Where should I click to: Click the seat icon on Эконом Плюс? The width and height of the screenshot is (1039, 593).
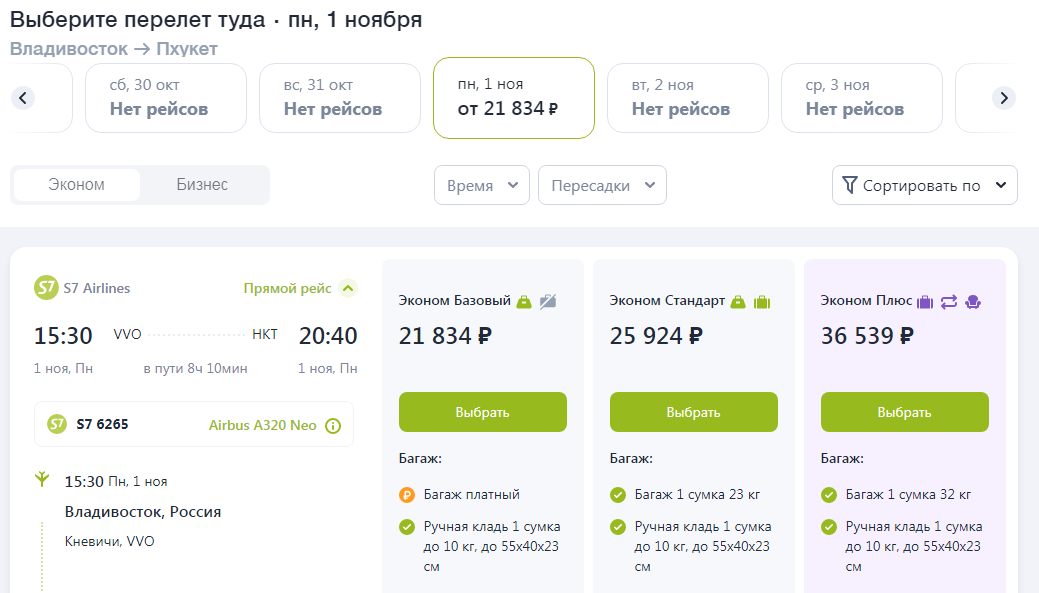pos(972,301)
